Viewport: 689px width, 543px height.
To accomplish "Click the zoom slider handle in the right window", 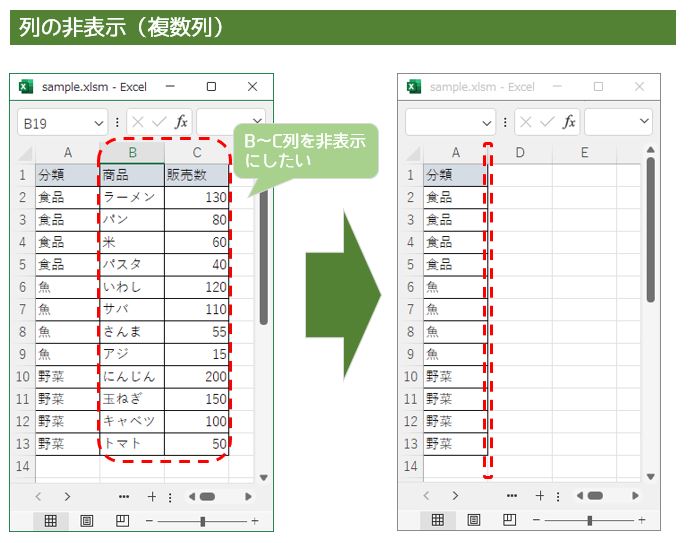I will [x=590, y=521].
